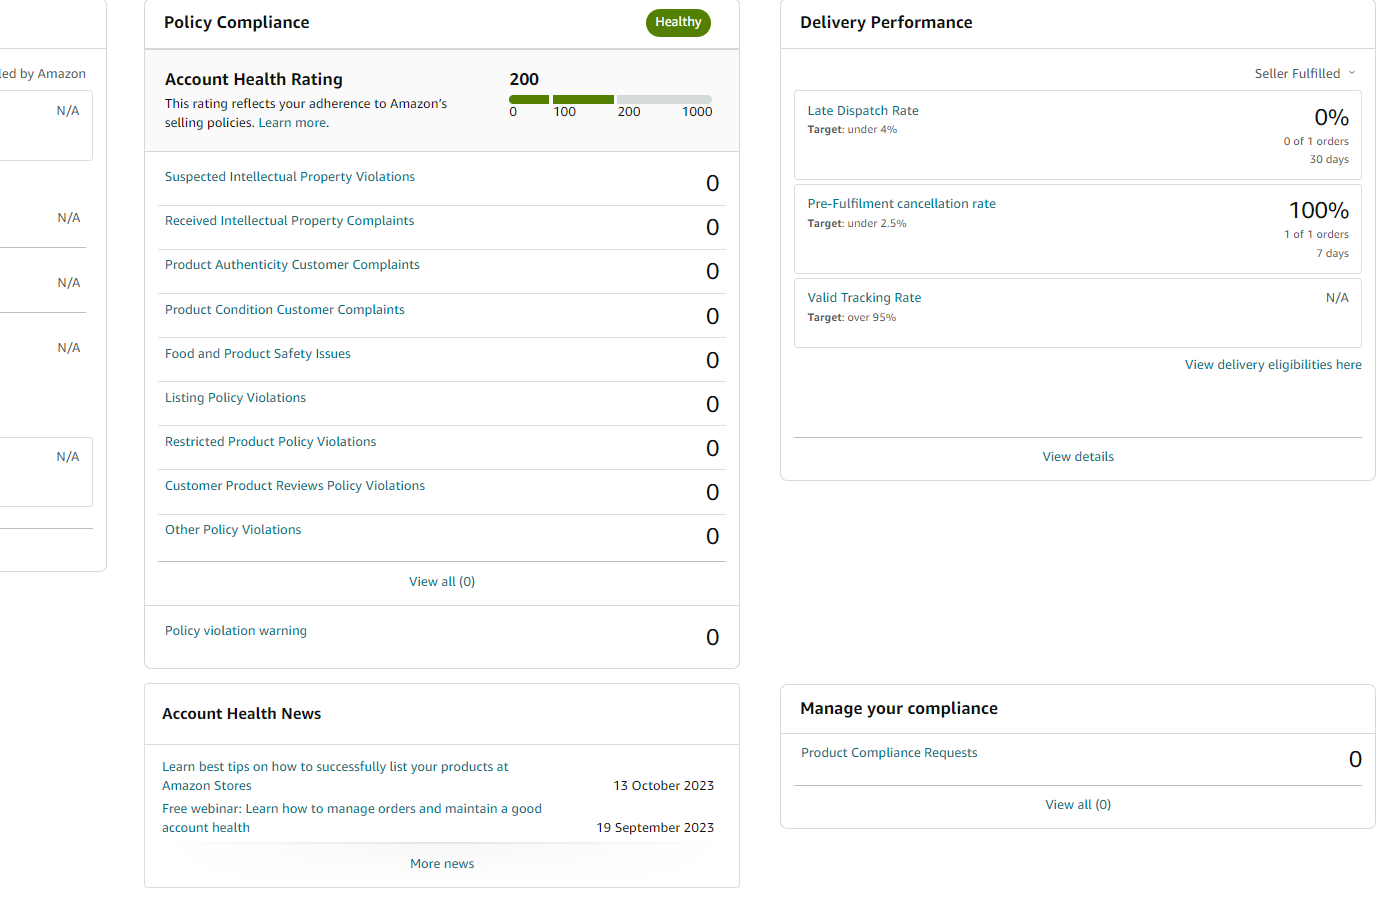Open Product Compliance Requests link
Image resolution: width=1384 pixels, height=919 pixels.
889,753
